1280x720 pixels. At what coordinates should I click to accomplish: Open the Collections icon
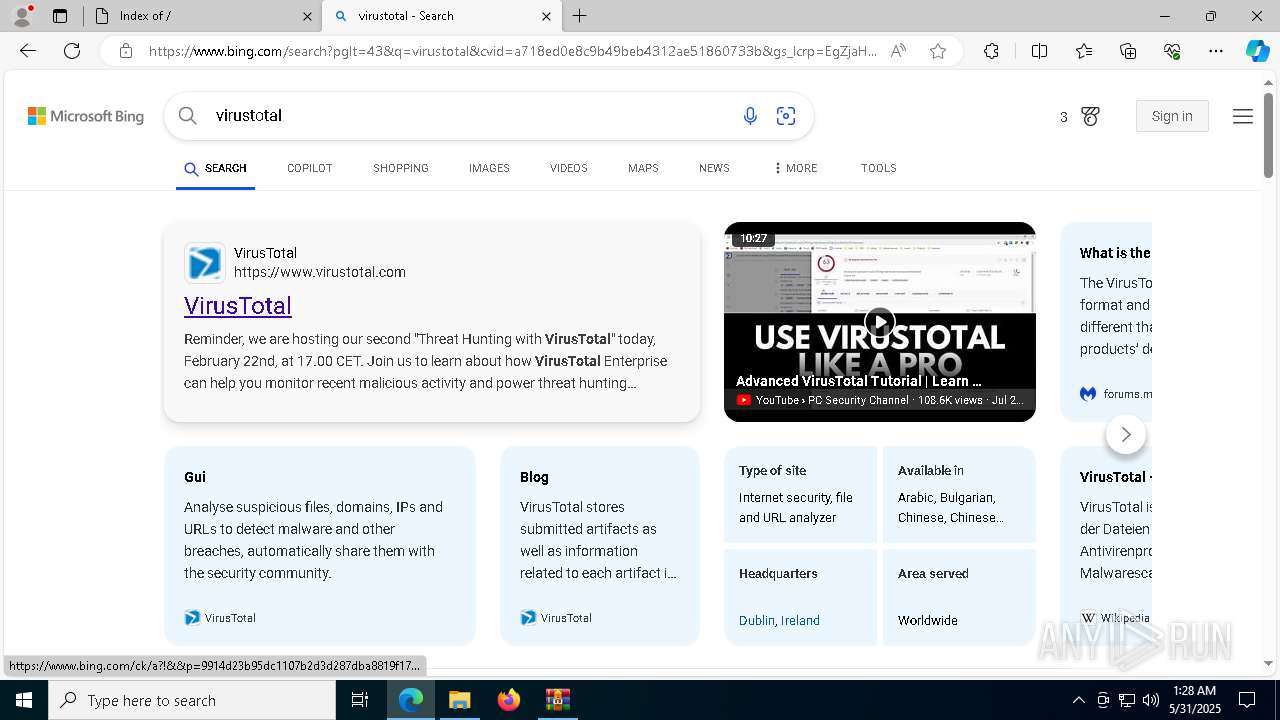click(x=1128, y=51)
